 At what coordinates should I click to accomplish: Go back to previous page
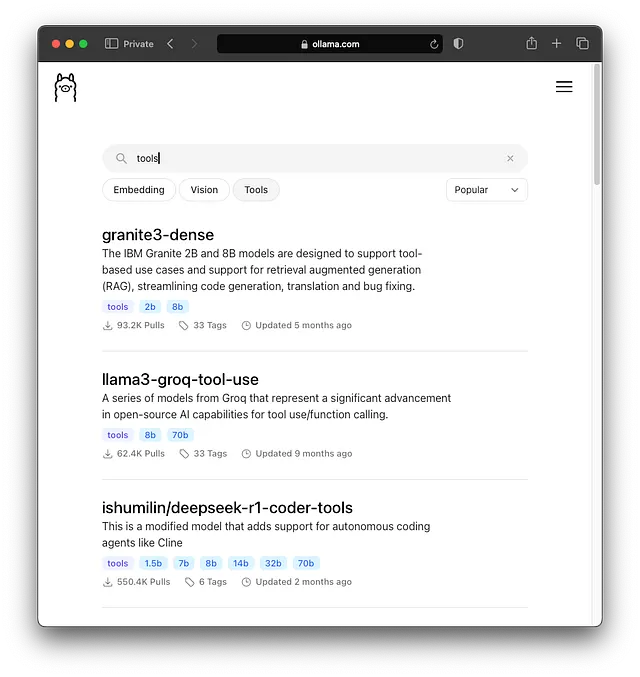click(x=170, y=44)
